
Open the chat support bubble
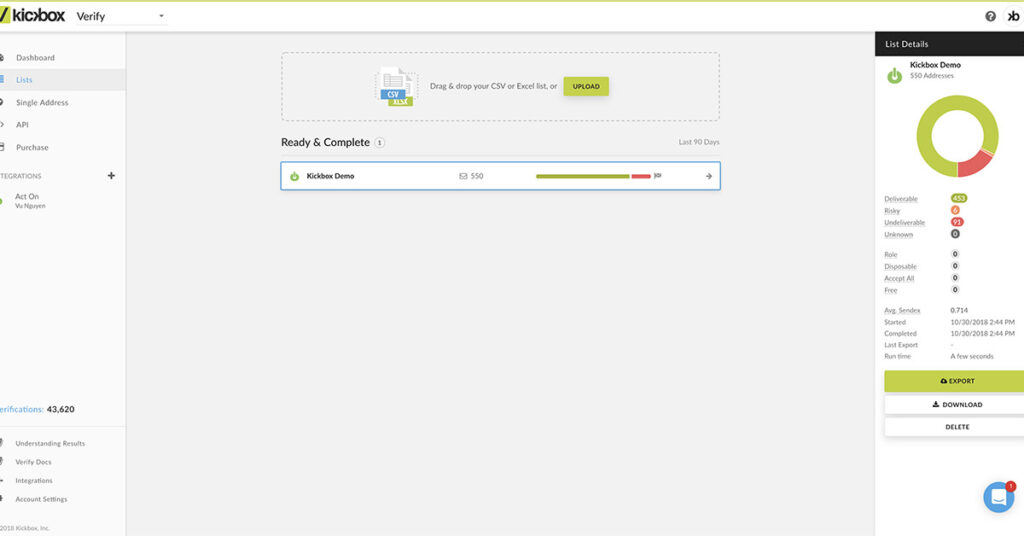[998, 497]
